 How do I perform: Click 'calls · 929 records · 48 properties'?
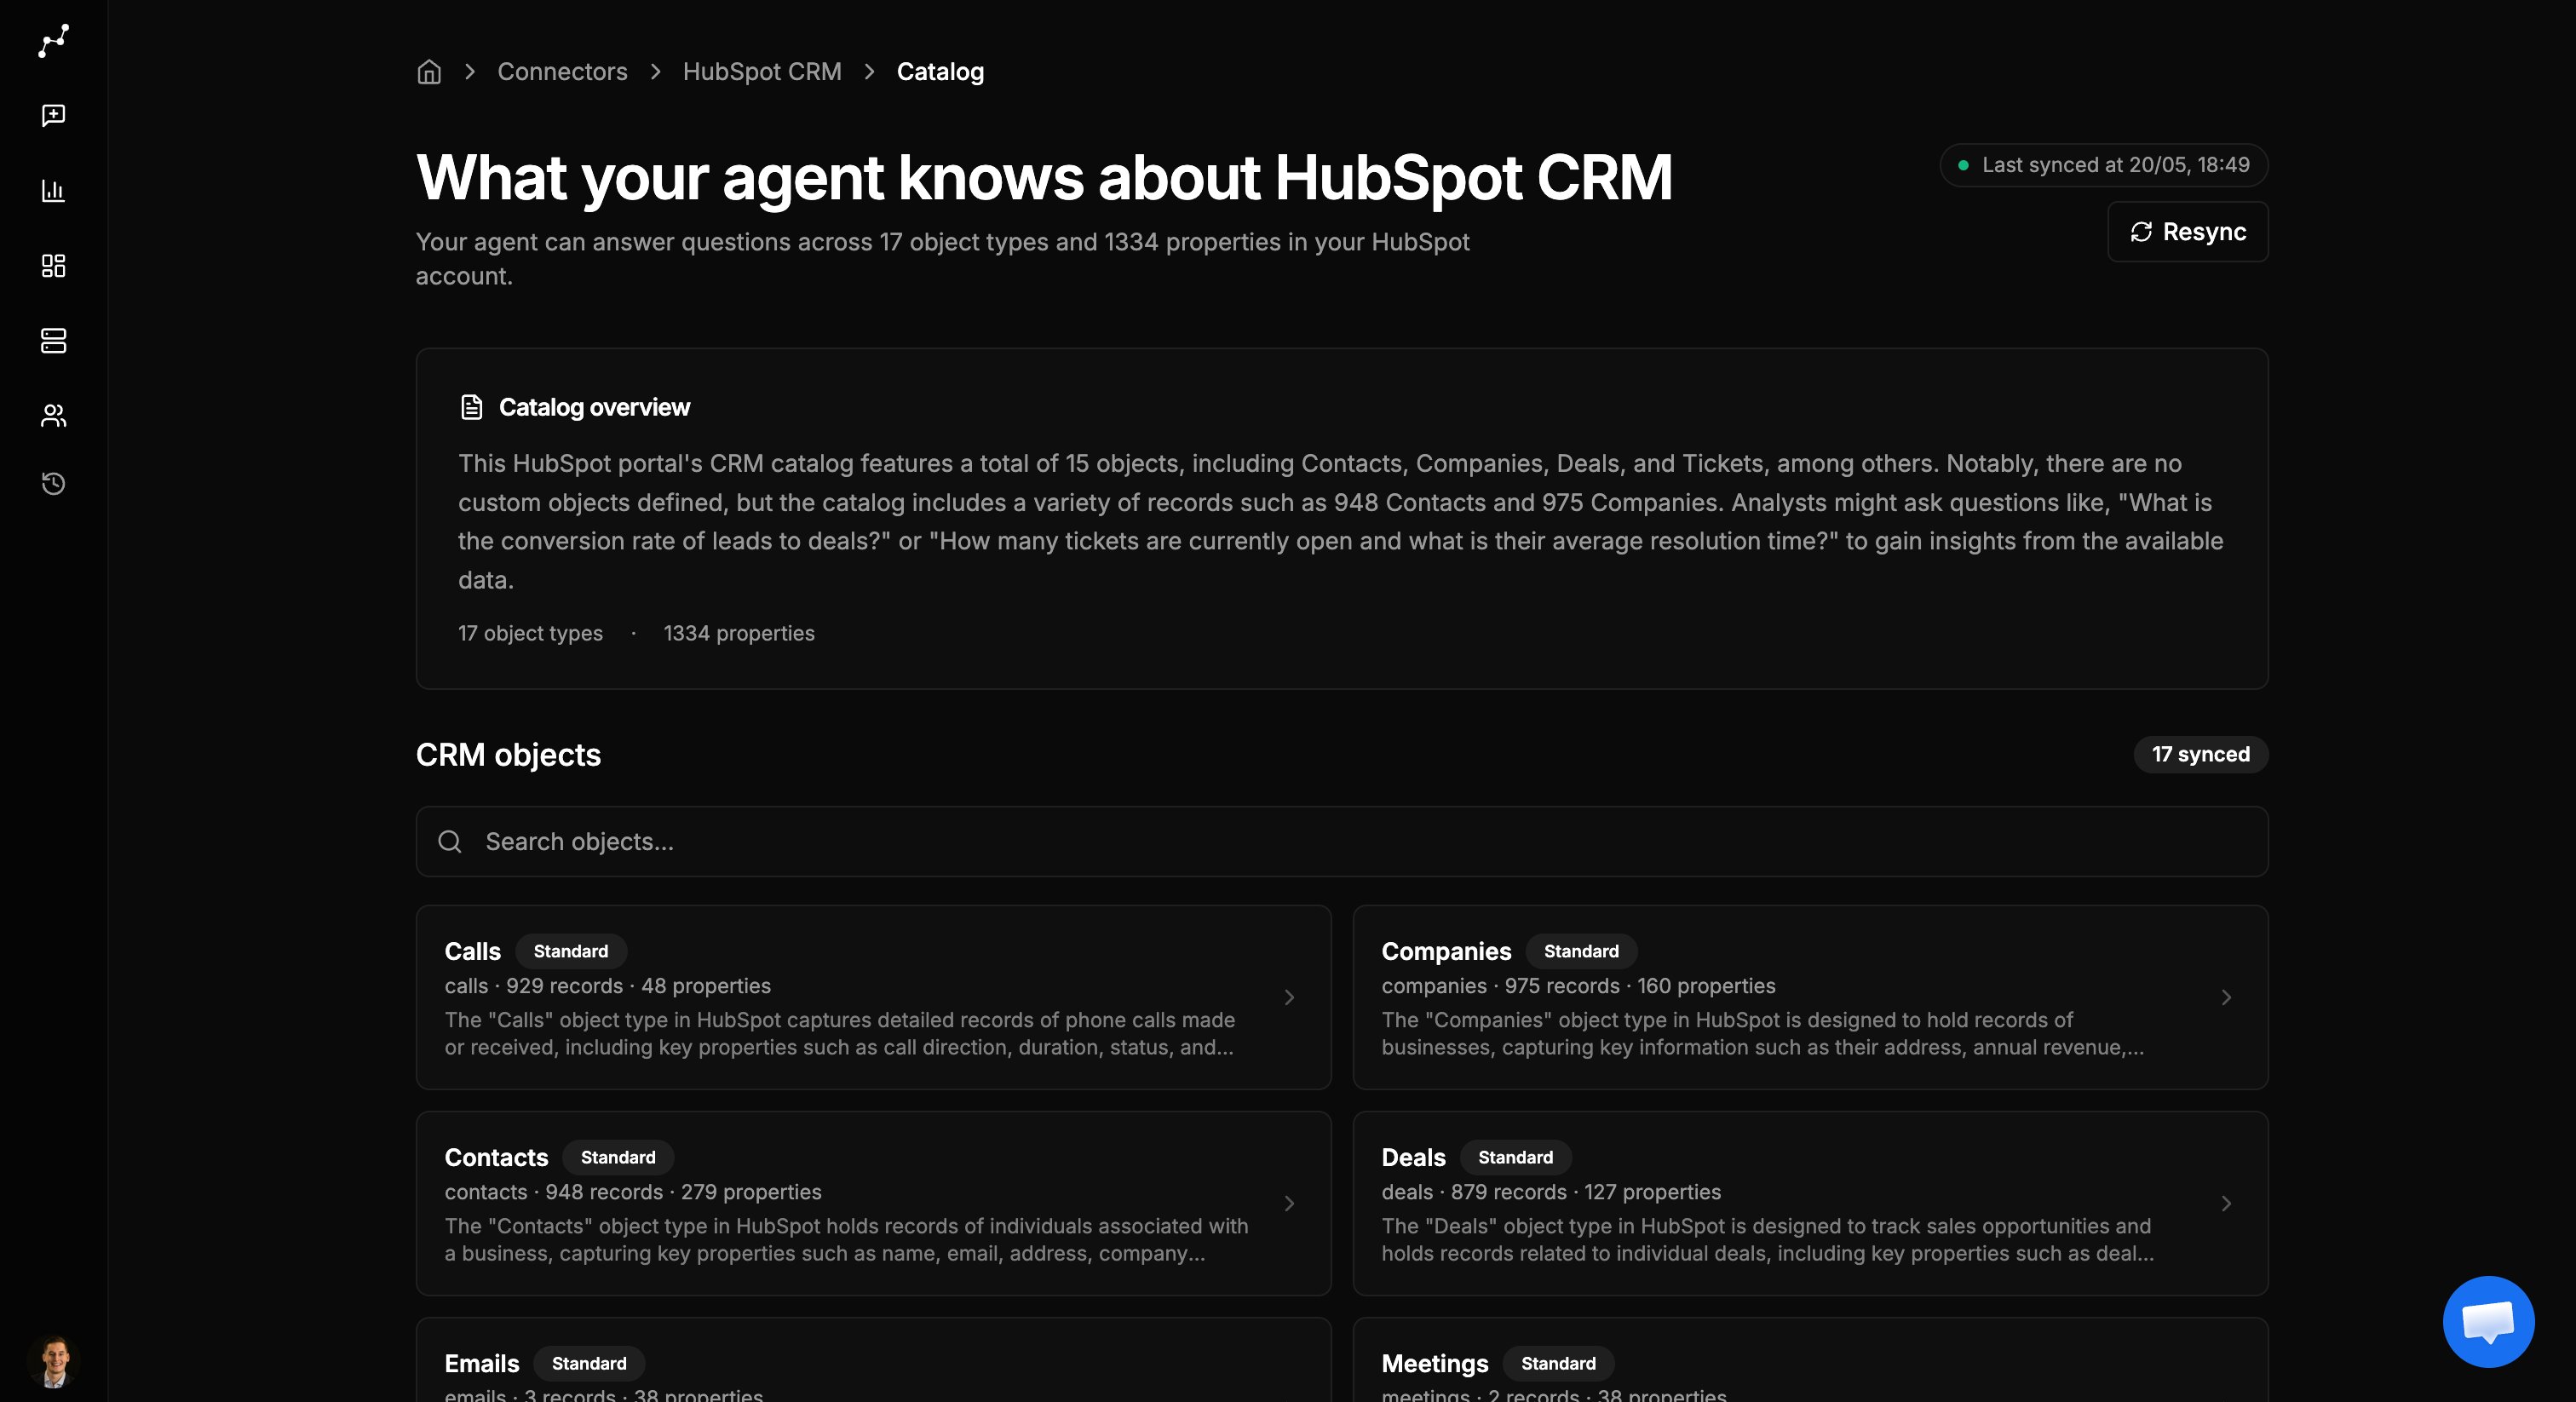[x=608, y=986]
